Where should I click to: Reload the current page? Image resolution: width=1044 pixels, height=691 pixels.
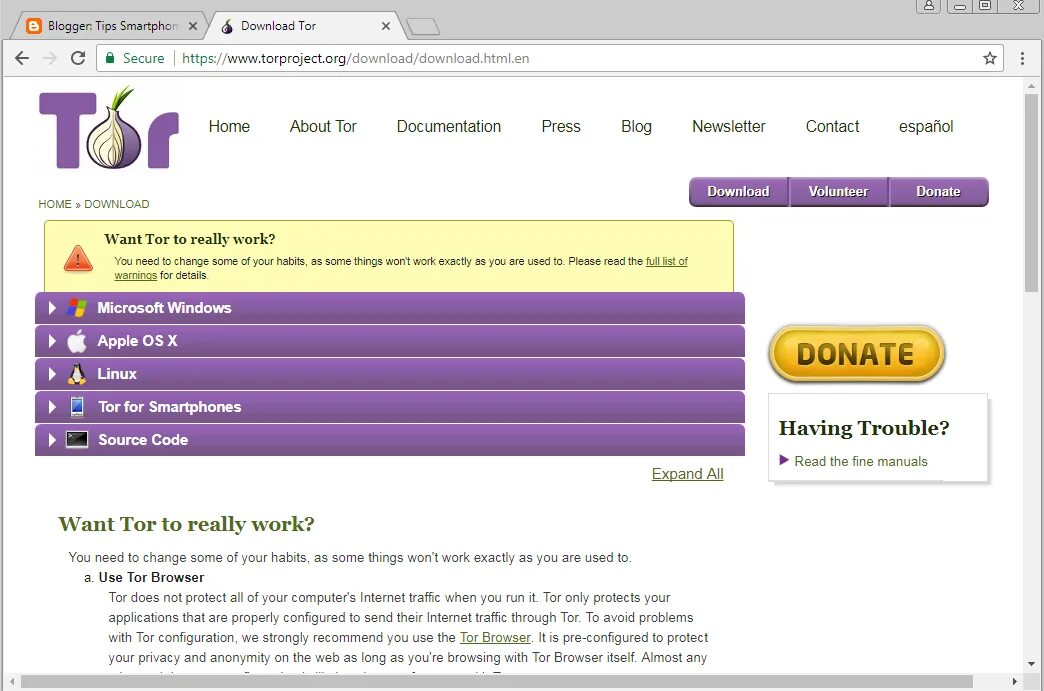pyautogui.click(x=78, y=58)
